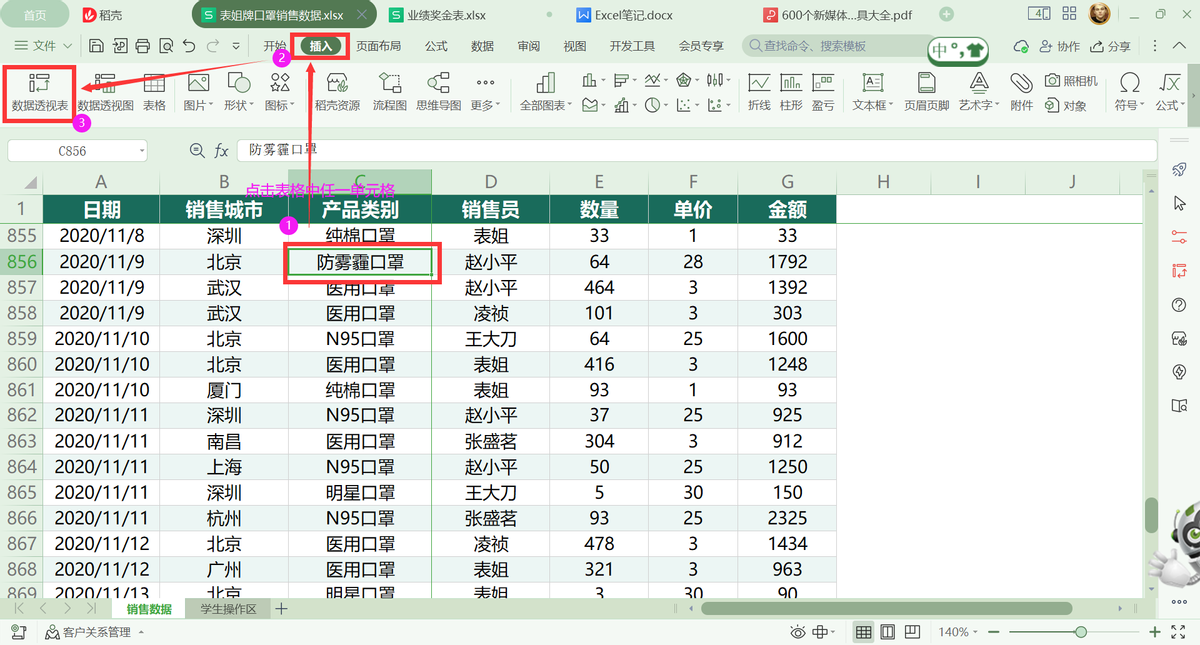Click the print icon in quick toolbar
This screenshot has width=1200, height=645.
coord(143,46)
